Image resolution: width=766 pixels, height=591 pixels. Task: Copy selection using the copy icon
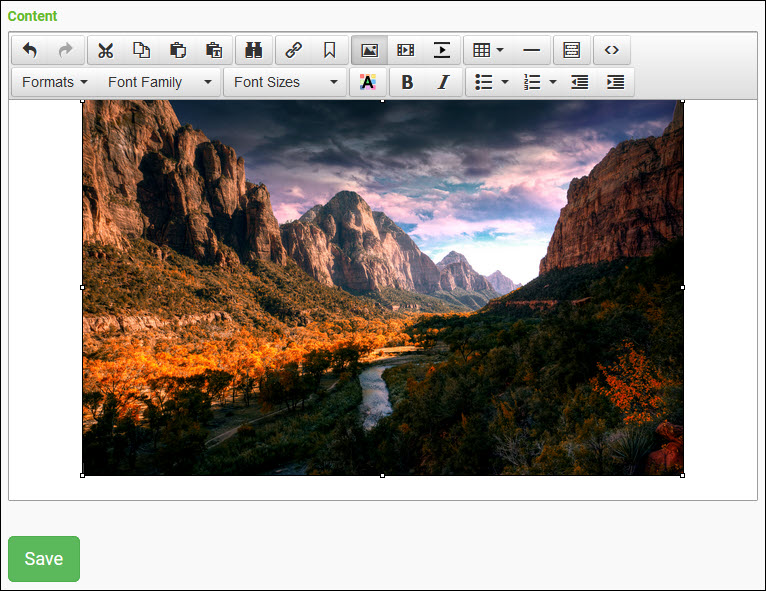click(142, 50)
